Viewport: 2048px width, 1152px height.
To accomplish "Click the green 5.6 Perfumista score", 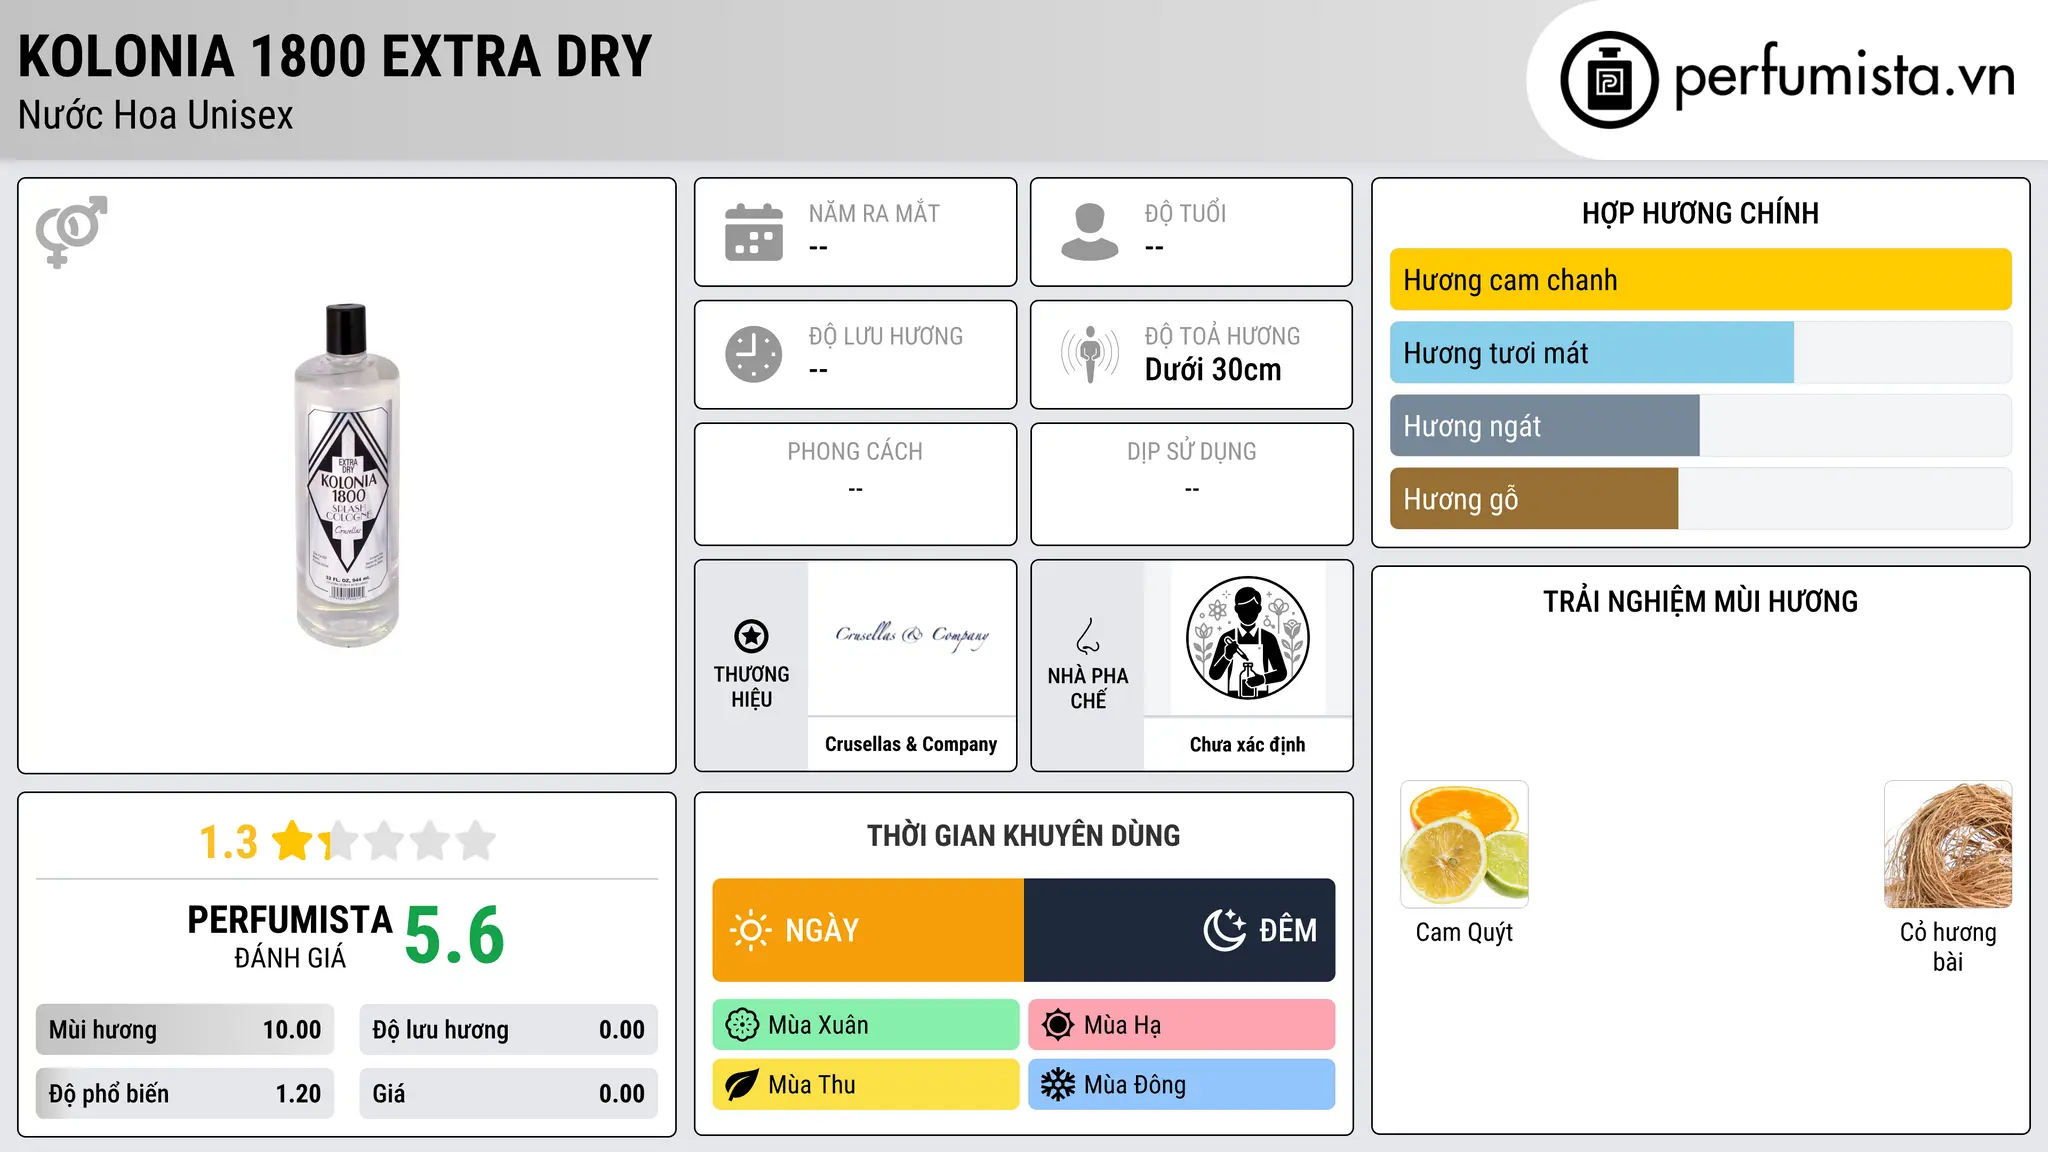I will [455, 935].
